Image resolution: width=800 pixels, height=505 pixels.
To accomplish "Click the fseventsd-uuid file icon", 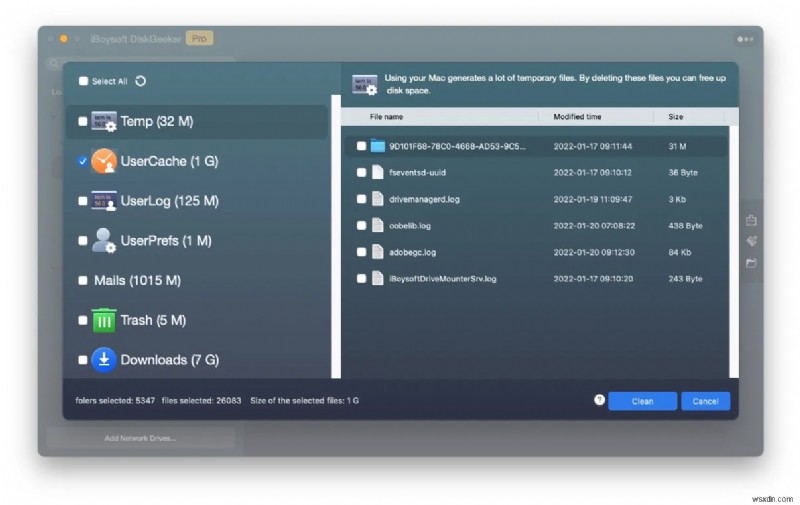I will 378,172.
